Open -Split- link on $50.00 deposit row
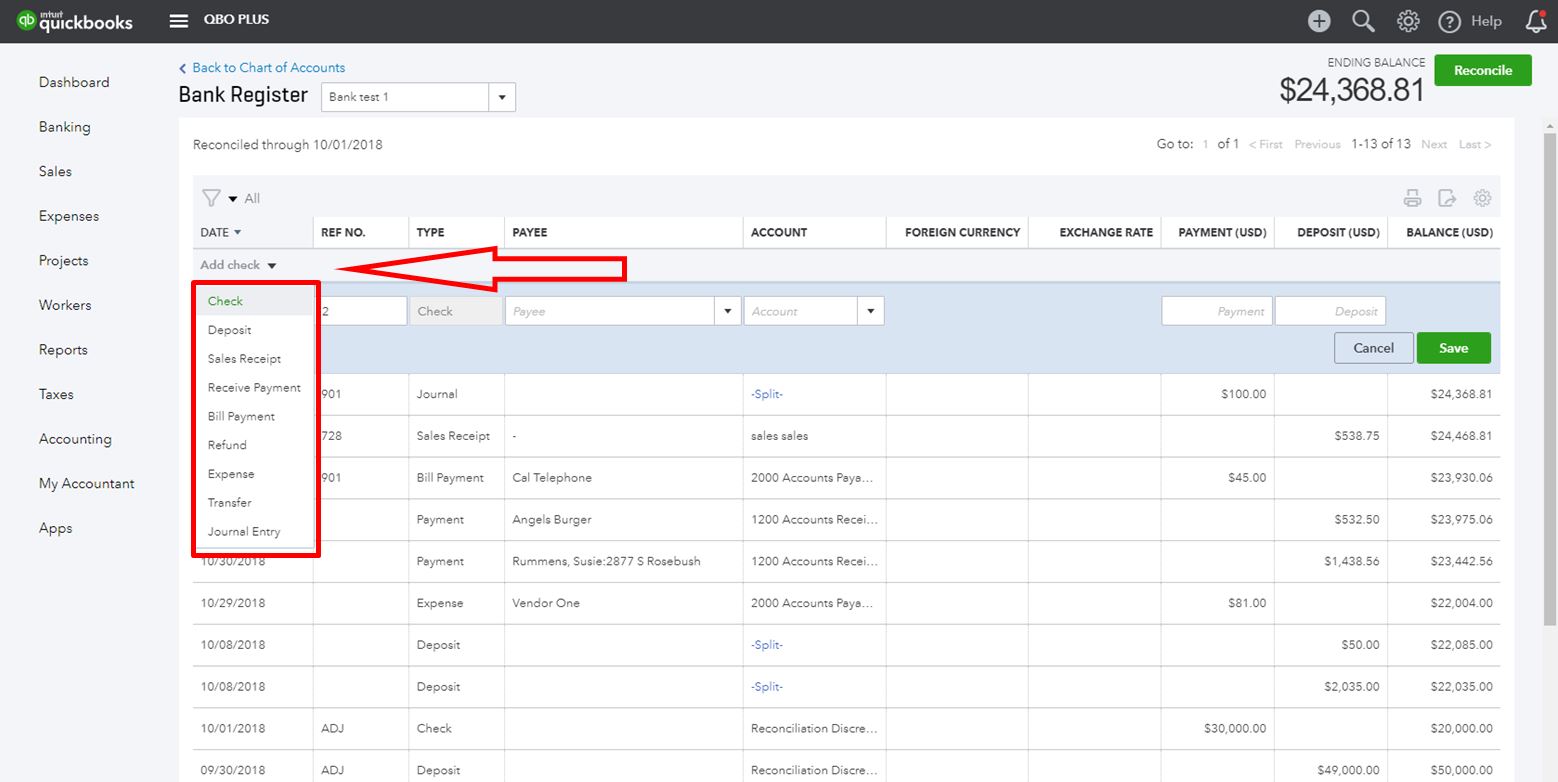Image resolution: width=1558 pixels, height=782 pixels. click(x=767, y=645)
